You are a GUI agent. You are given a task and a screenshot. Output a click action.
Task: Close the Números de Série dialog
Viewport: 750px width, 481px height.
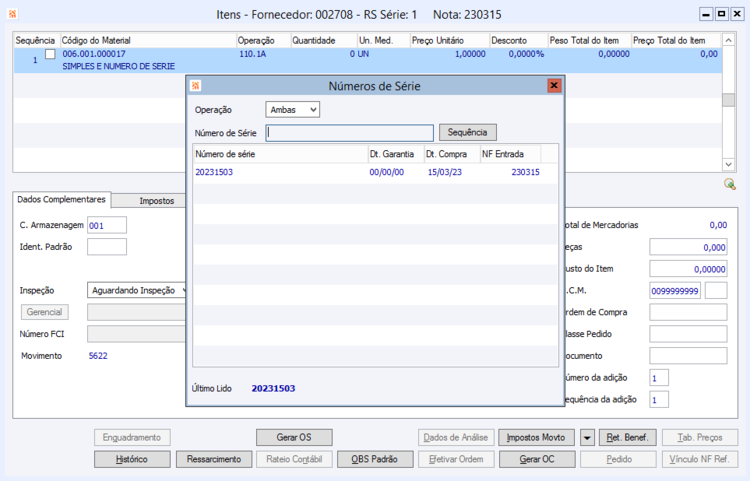[x=554, y=86]
